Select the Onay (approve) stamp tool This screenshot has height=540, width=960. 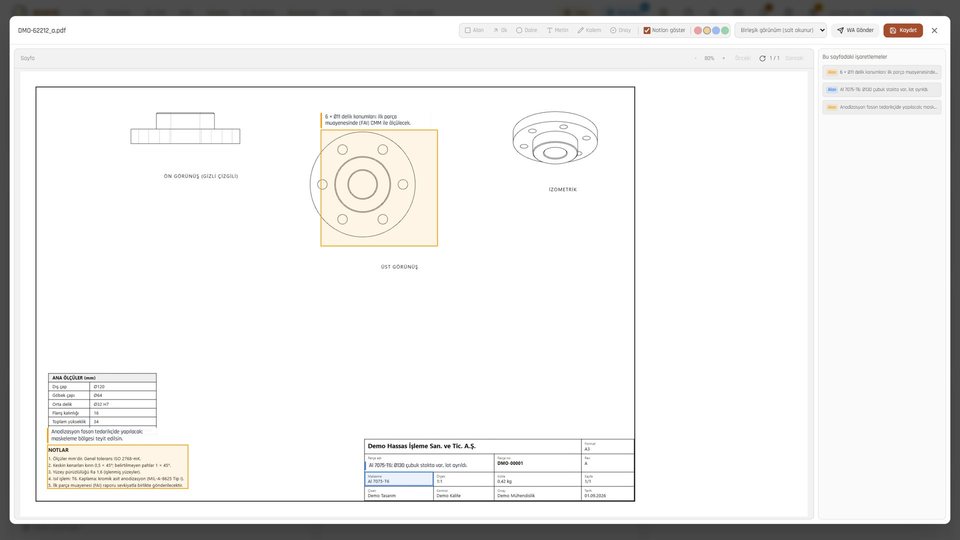pyautogui.click(x=620, y=30)
